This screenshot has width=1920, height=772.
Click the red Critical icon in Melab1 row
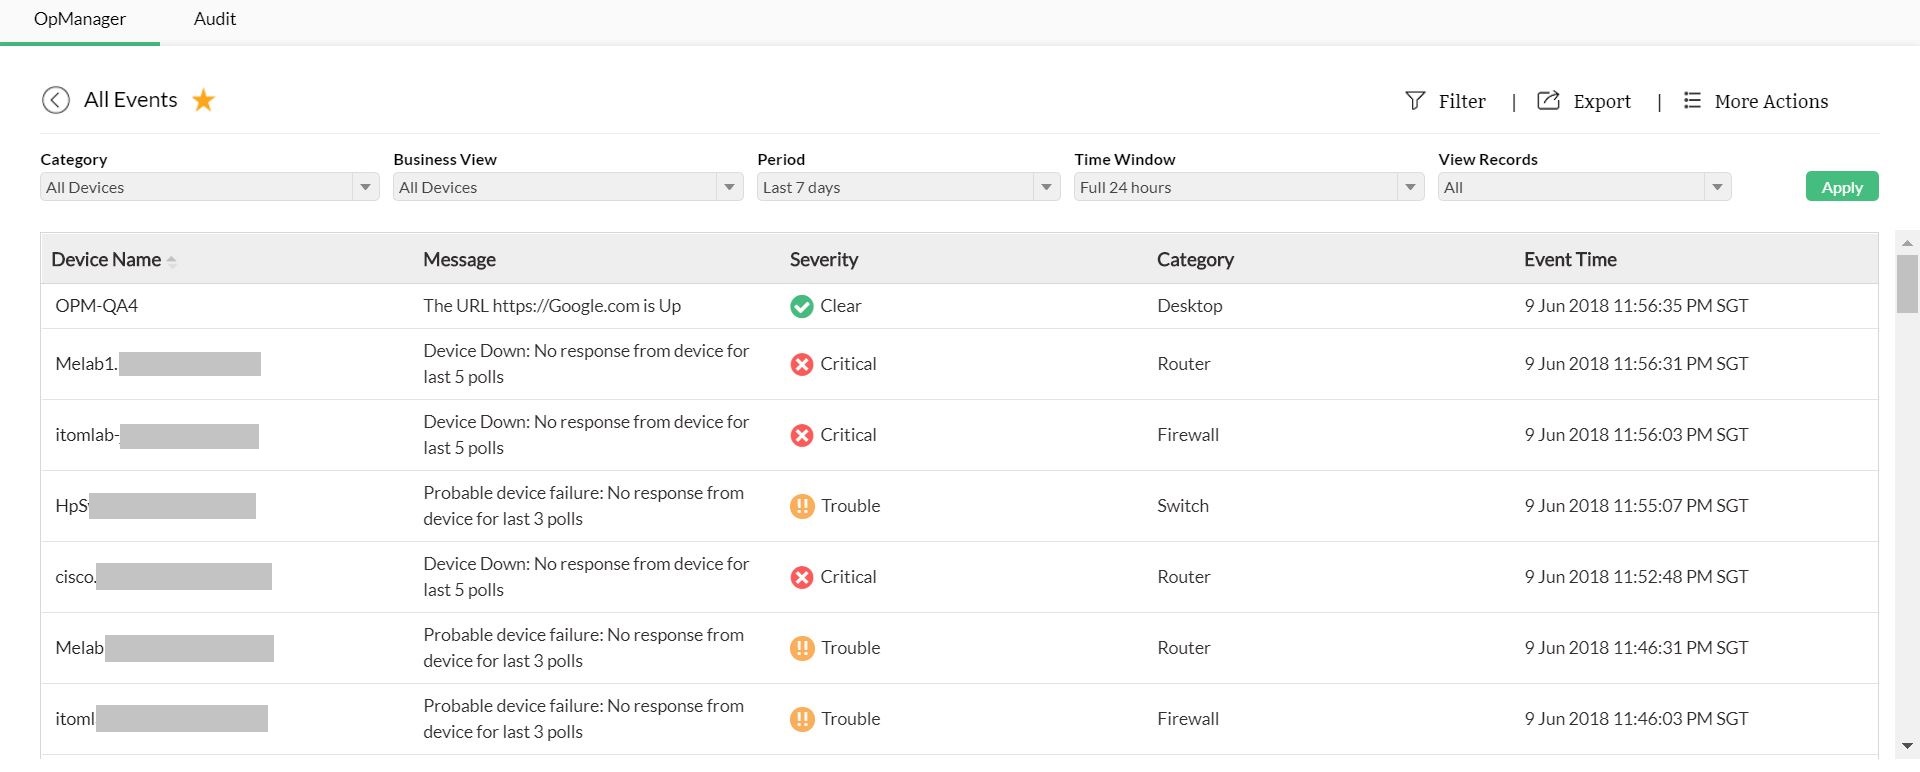click(x=801, y=365)
